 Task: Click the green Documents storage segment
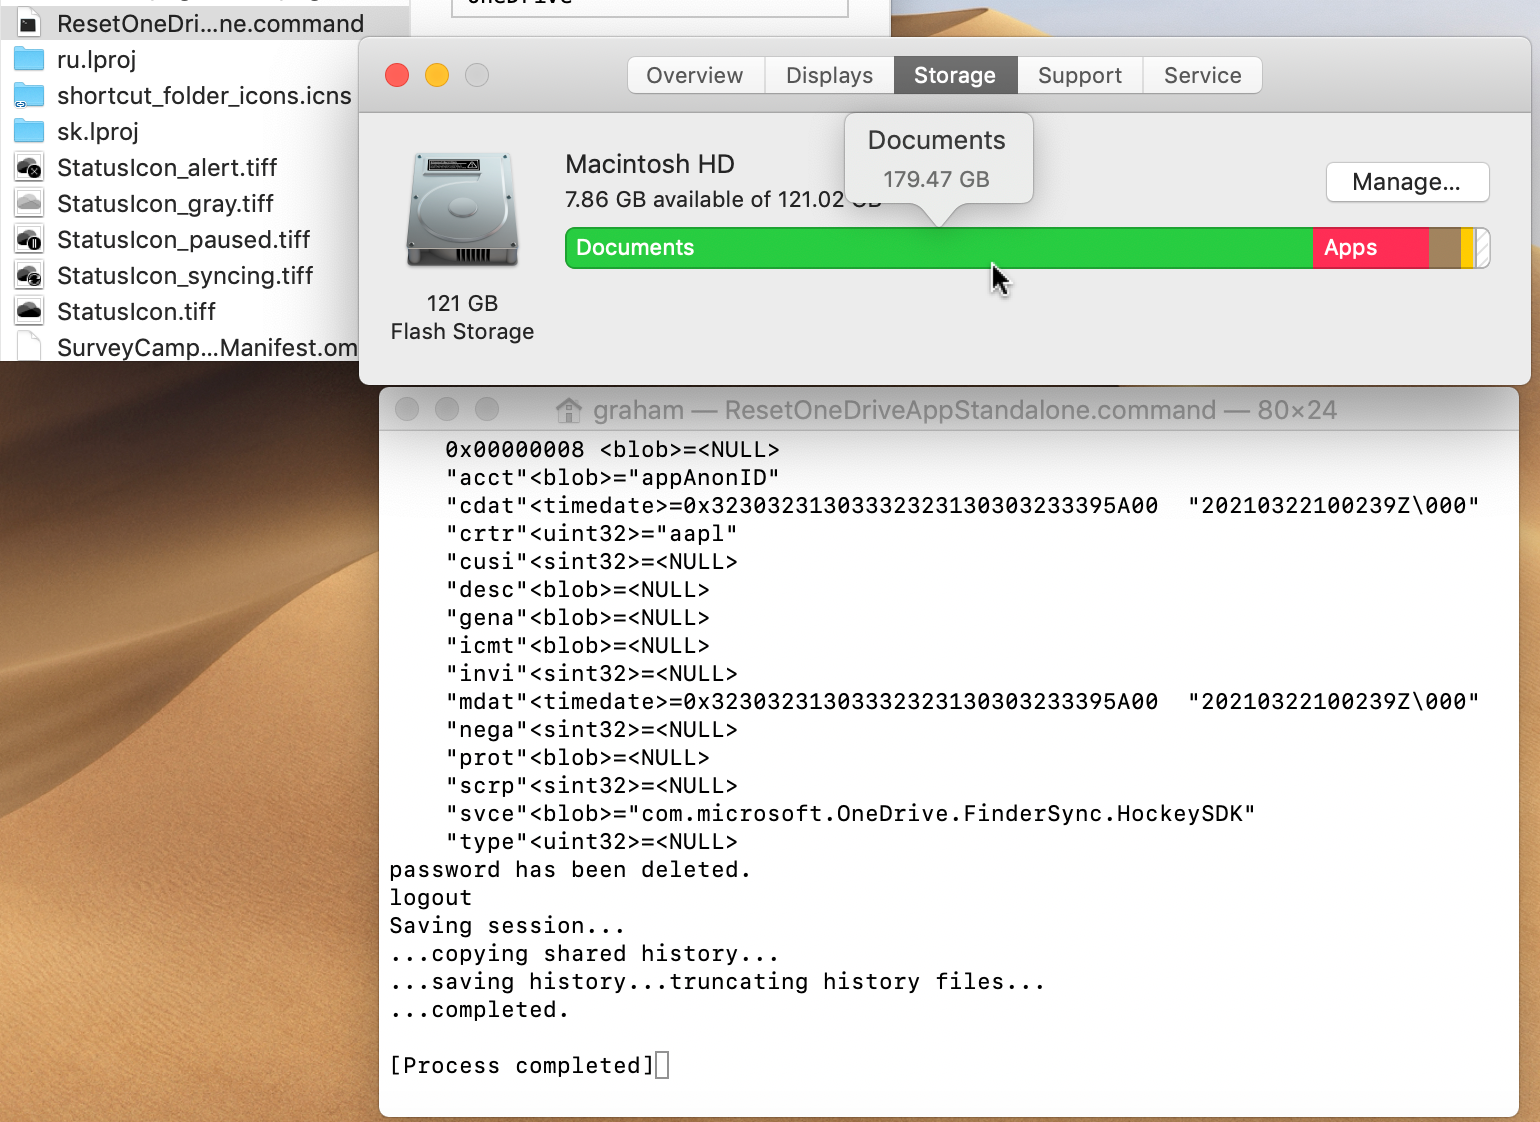coord(939,248)
